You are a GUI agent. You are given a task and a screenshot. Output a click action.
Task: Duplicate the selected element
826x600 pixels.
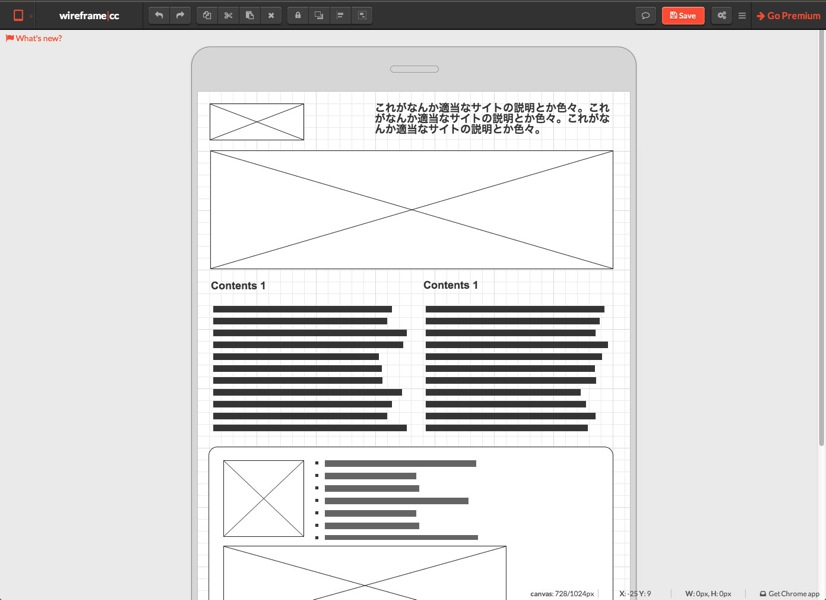click(x=206, y=15)
